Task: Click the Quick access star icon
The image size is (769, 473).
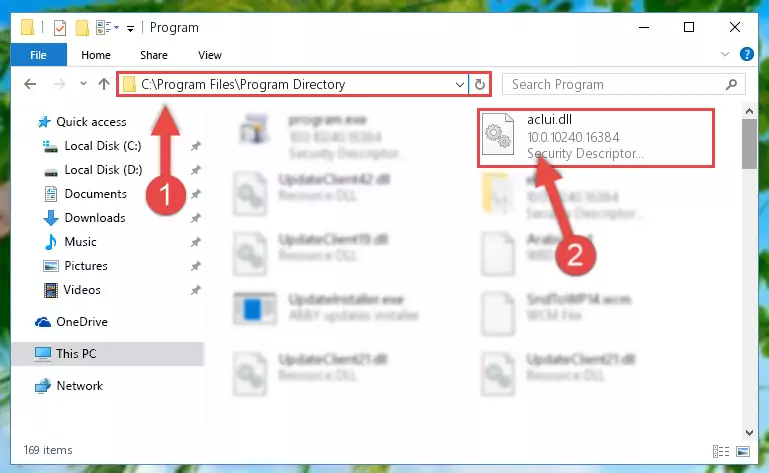Action: coord(44,122)
